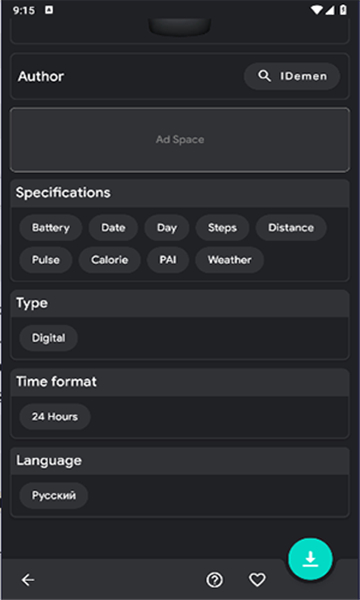Select the Pulse chip
Screen dimensions: 360x600
click(x=46, y=260)
